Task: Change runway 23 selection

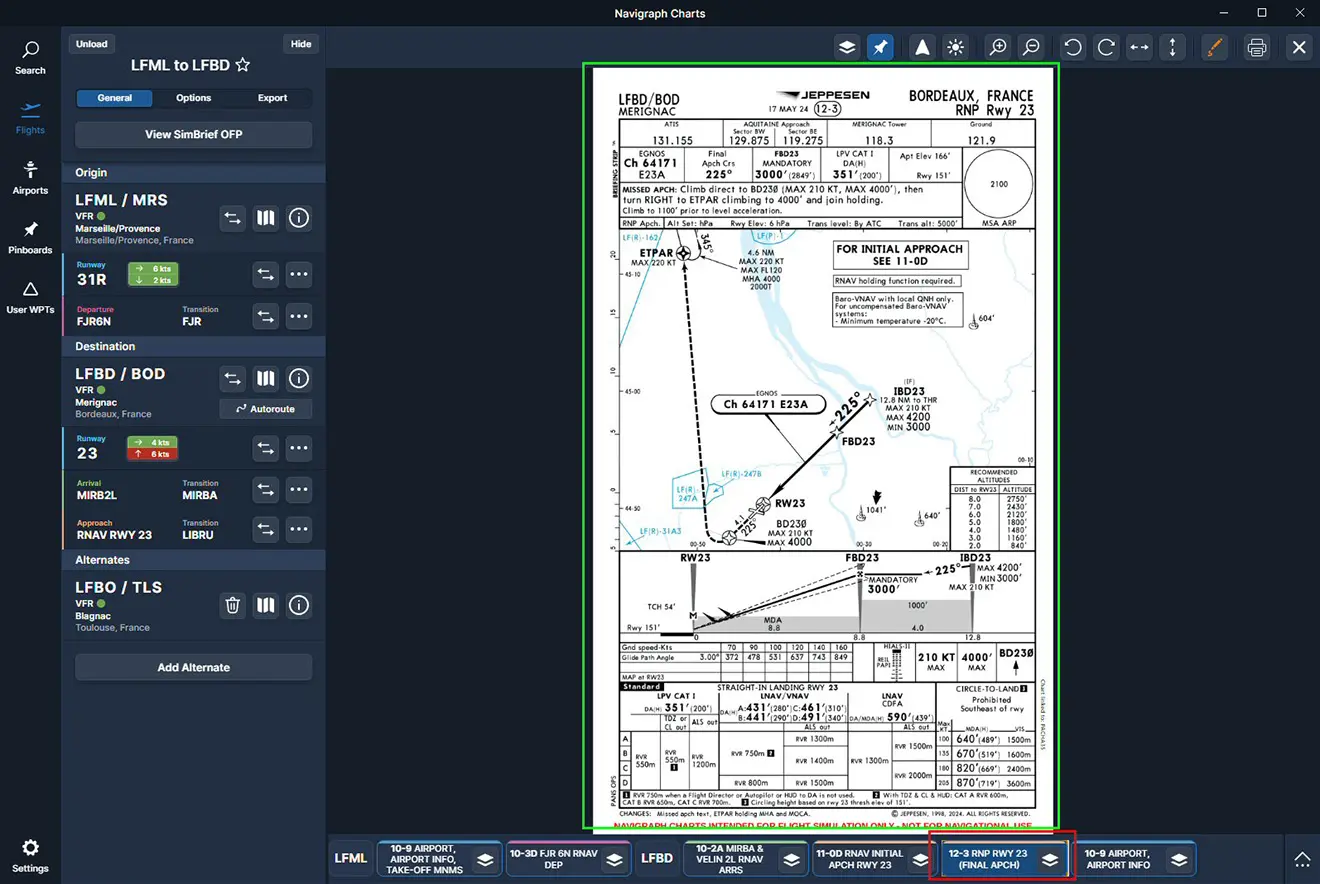Action: (x=265, y=448)
